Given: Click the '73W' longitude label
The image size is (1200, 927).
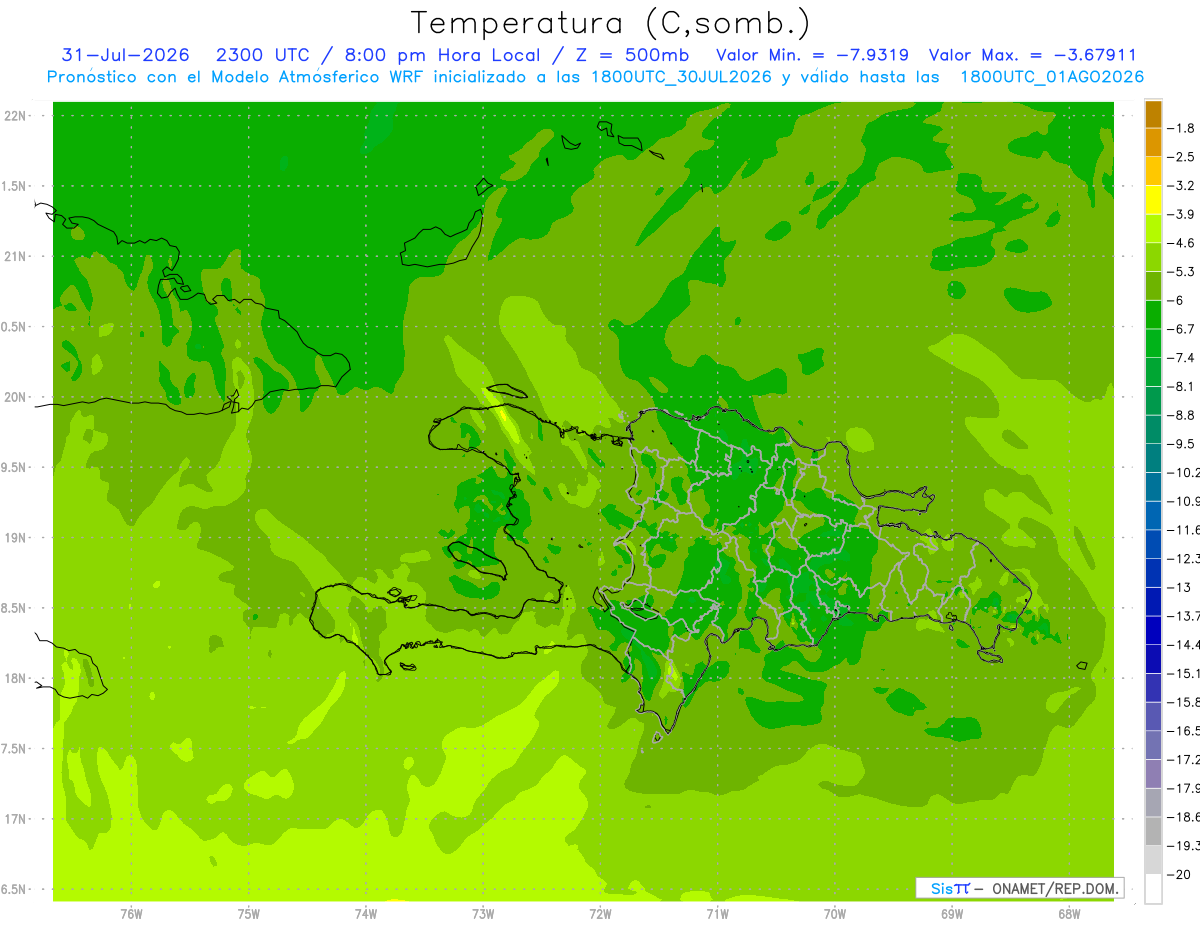Looking at the screenshot, I should pos(483,914).
